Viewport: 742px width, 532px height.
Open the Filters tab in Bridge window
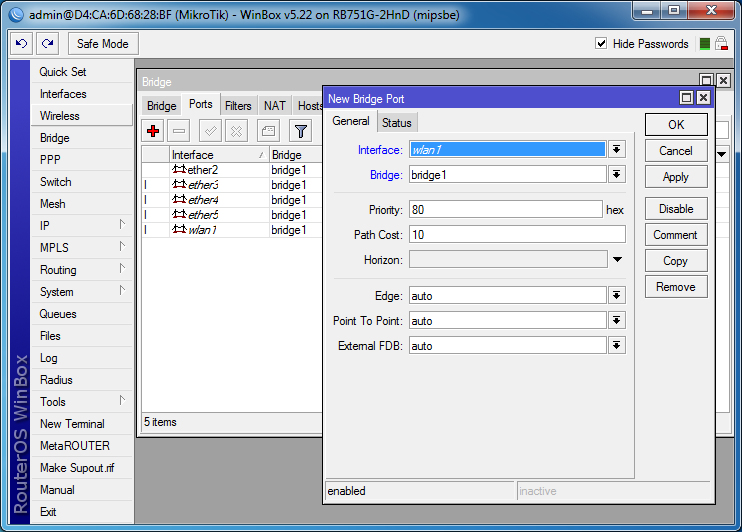pos(238,106)
